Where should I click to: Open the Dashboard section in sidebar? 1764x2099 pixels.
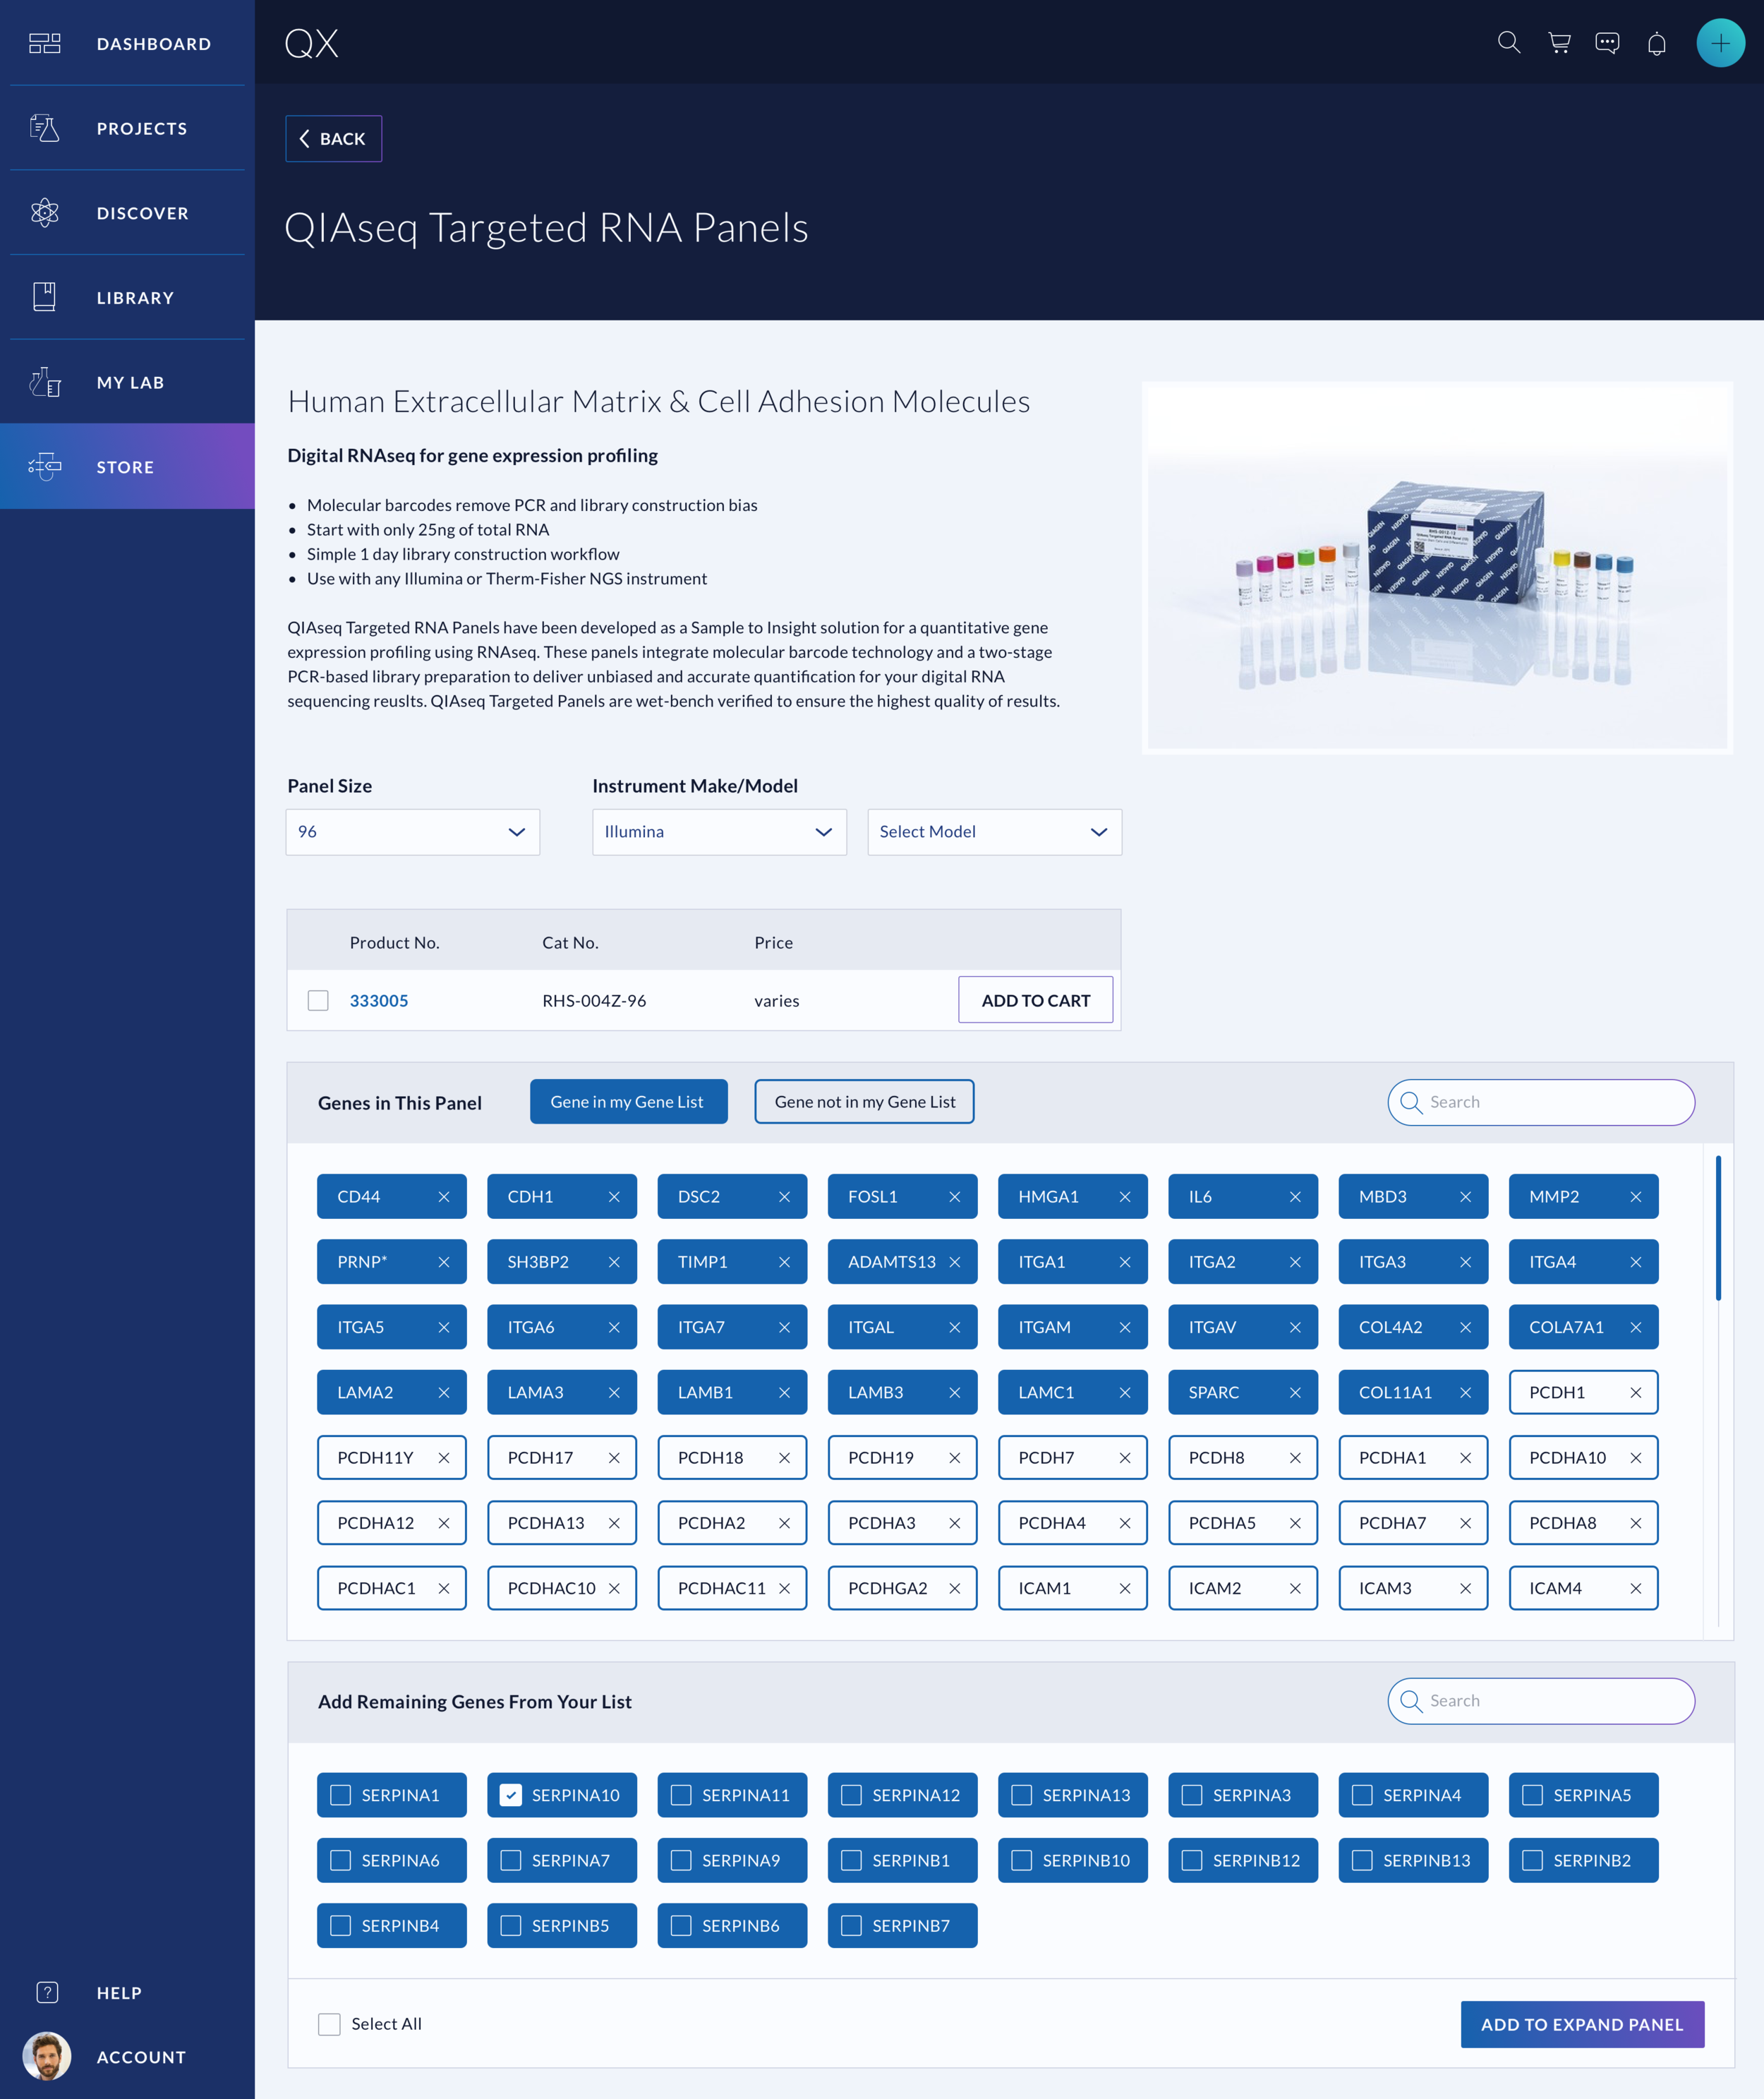pyautogui.click(x=127, y=43)
